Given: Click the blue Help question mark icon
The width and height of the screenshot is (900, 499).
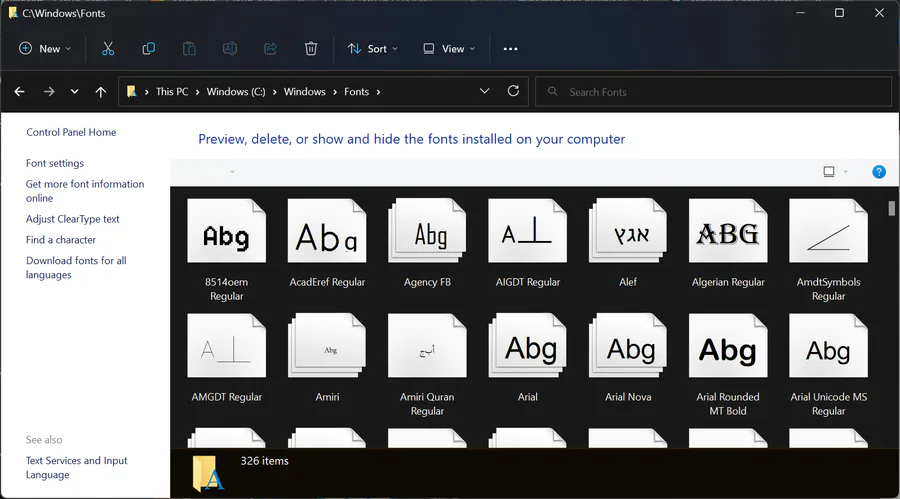Looking at the screenshot, I should click(878, 172).
